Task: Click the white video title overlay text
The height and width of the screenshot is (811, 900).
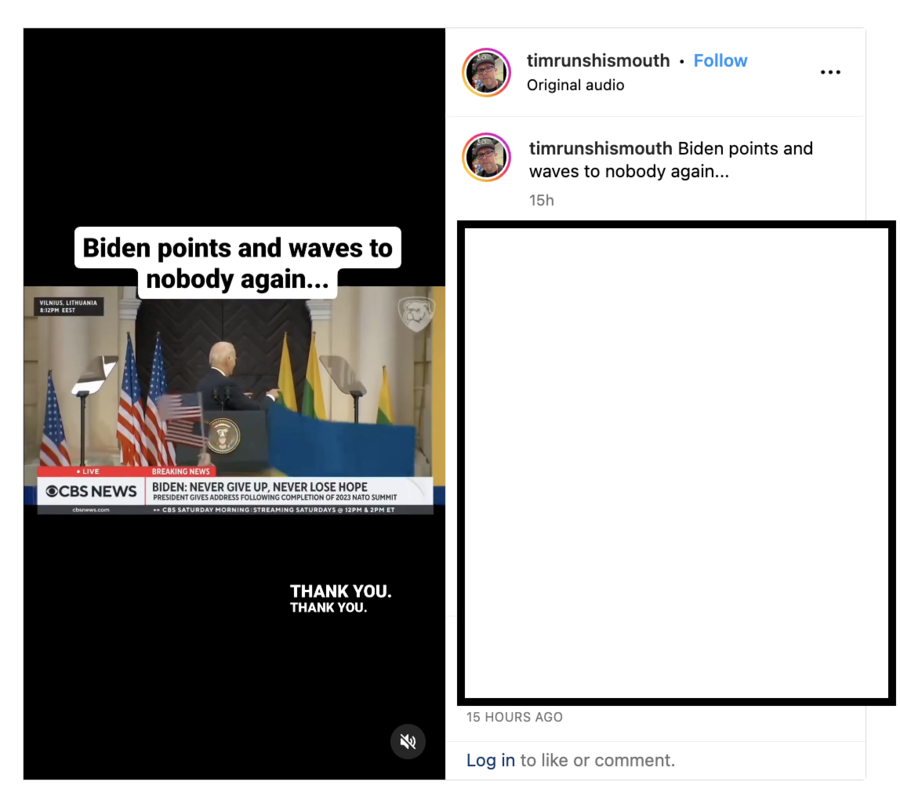Action: 238,263
